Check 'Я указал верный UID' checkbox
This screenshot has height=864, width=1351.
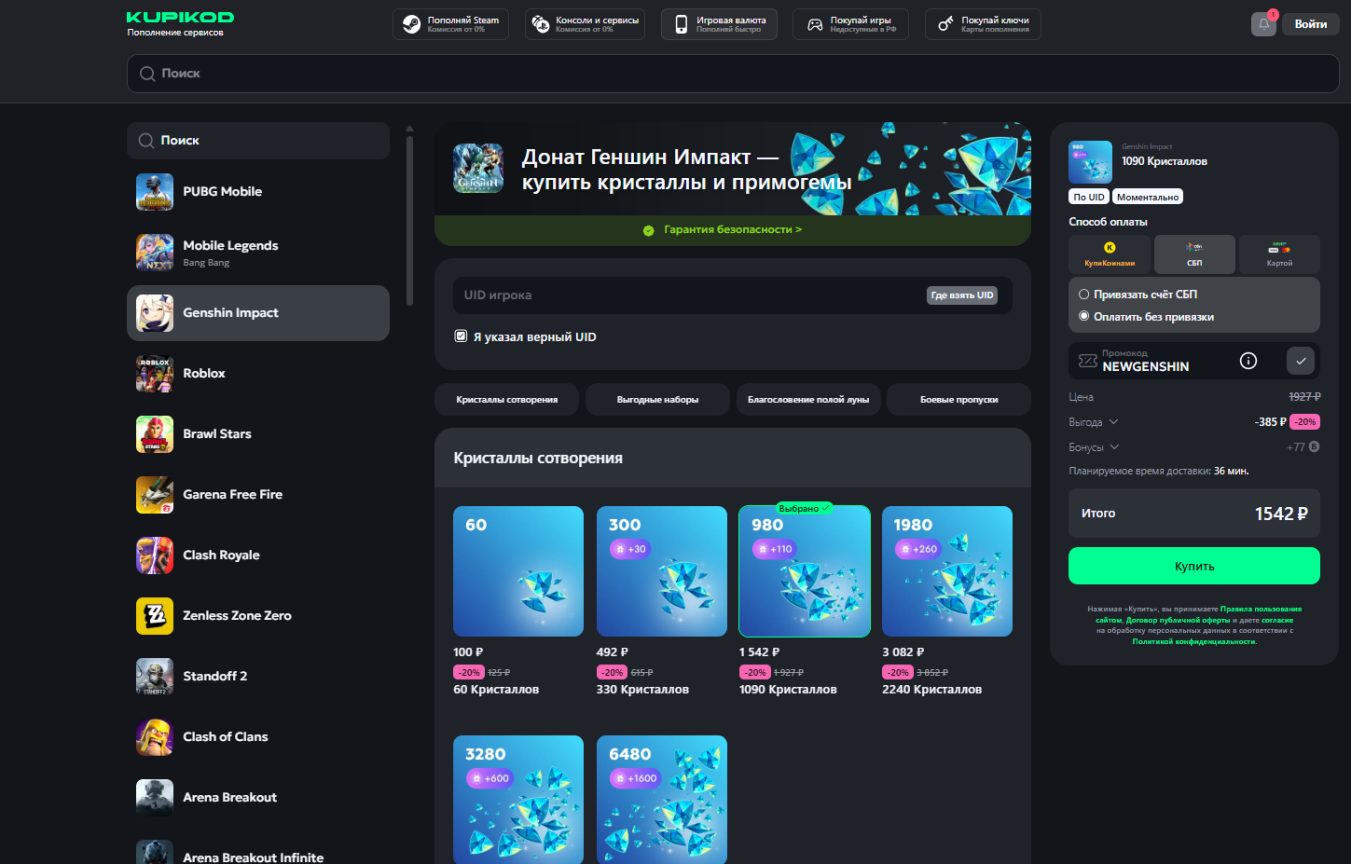(461, 337)
